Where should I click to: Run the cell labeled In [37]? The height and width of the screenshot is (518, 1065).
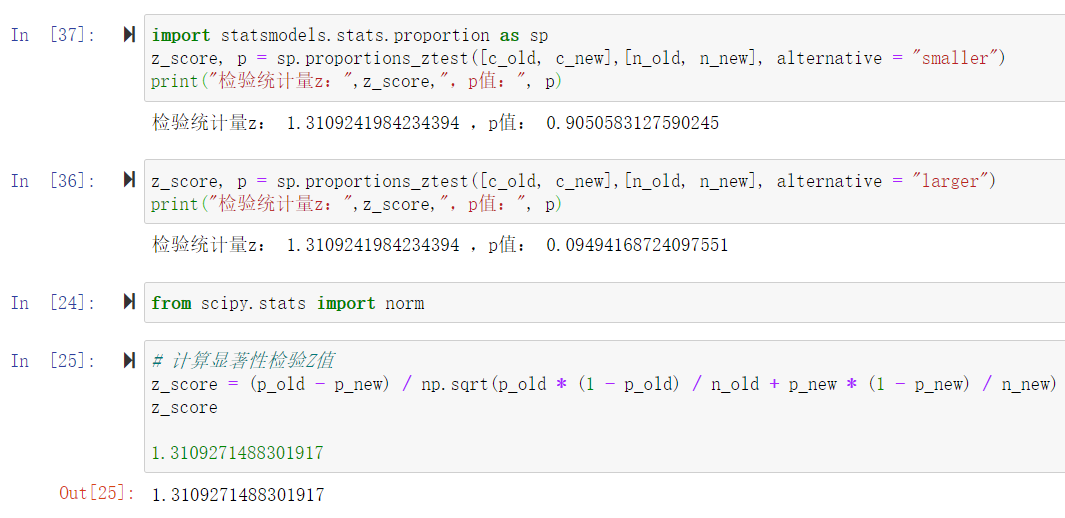[x=129, y=35]
